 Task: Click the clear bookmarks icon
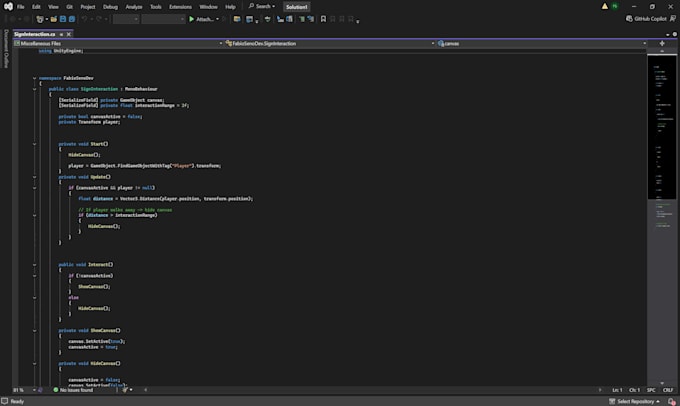pyautogui.click(x=351, y=19)
